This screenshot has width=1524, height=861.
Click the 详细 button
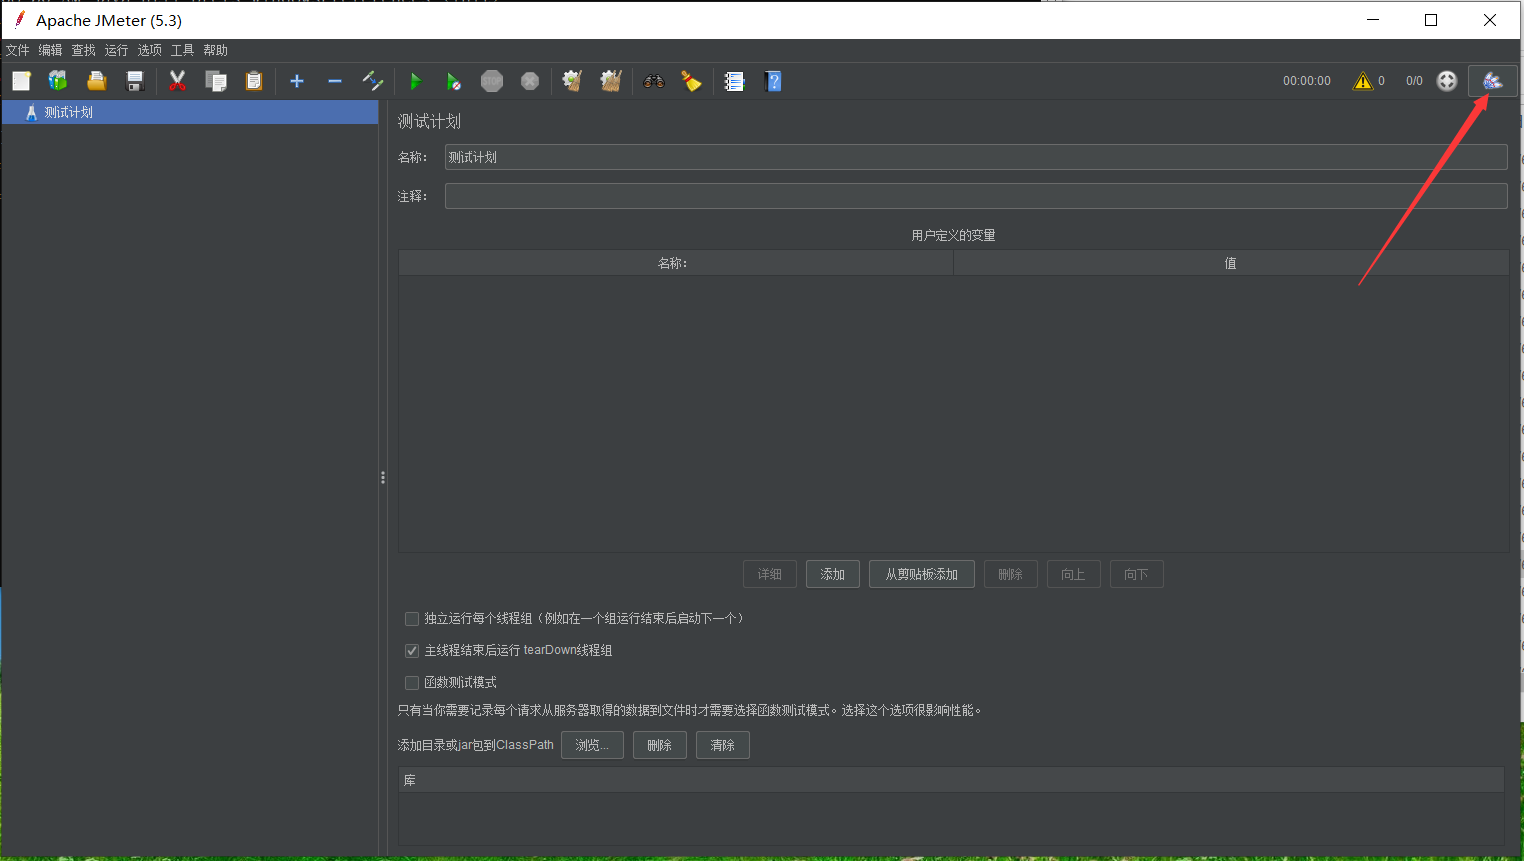click(770, 574)
